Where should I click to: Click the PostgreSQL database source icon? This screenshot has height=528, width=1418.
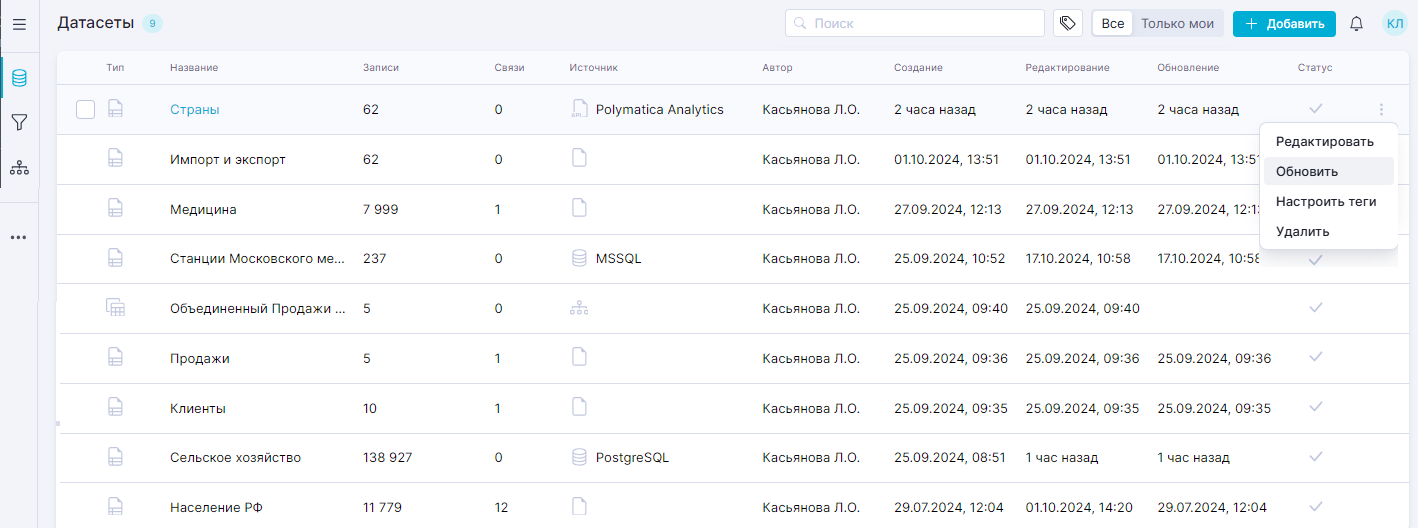[x=579, y=458]
